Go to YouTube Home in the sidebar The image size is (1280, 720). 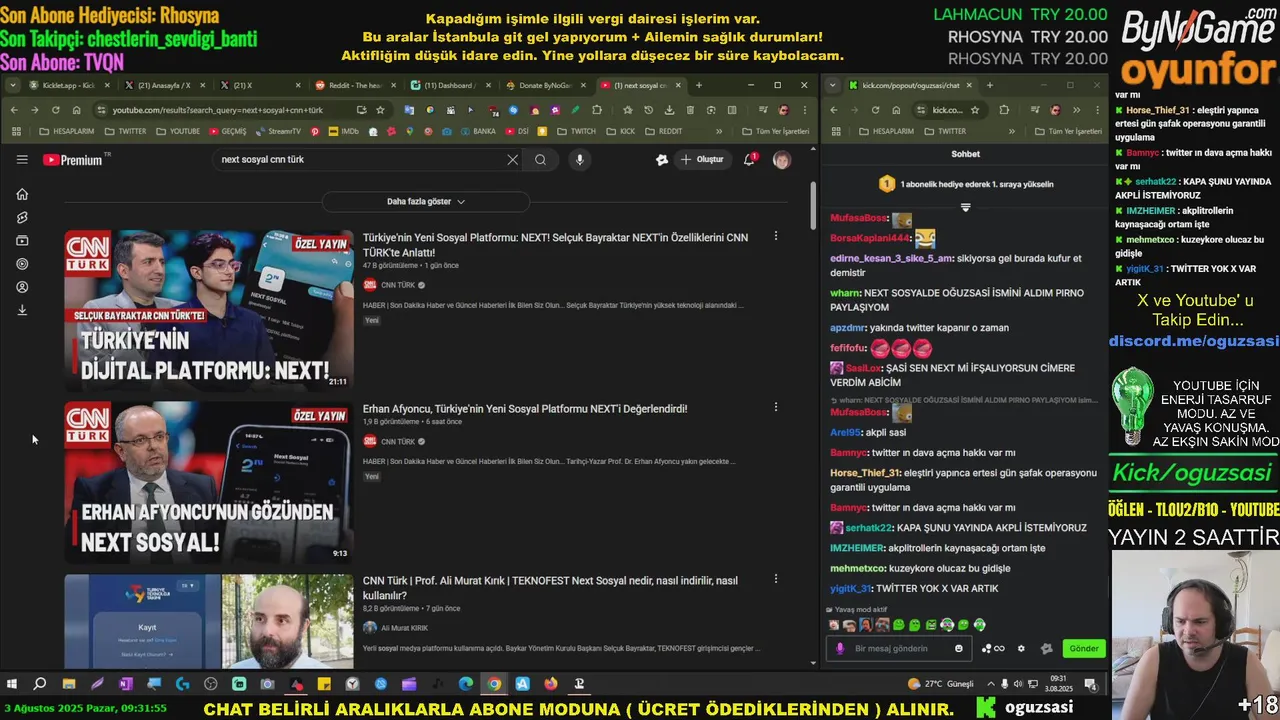[22, 194]
